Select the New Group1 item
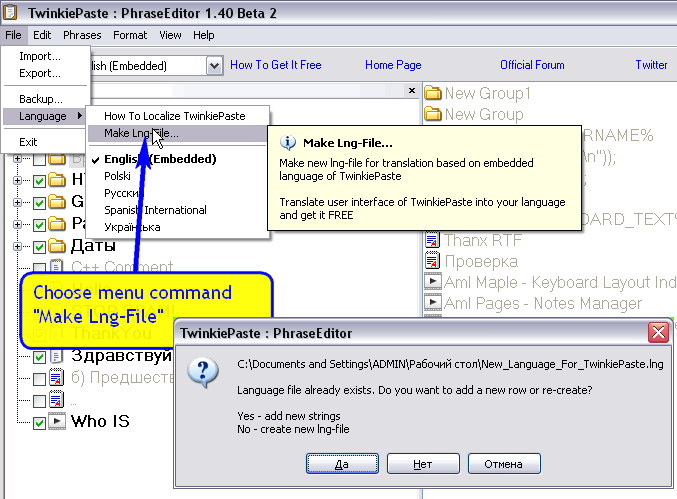This screenshot has height=499, width=677. point(487,93)
